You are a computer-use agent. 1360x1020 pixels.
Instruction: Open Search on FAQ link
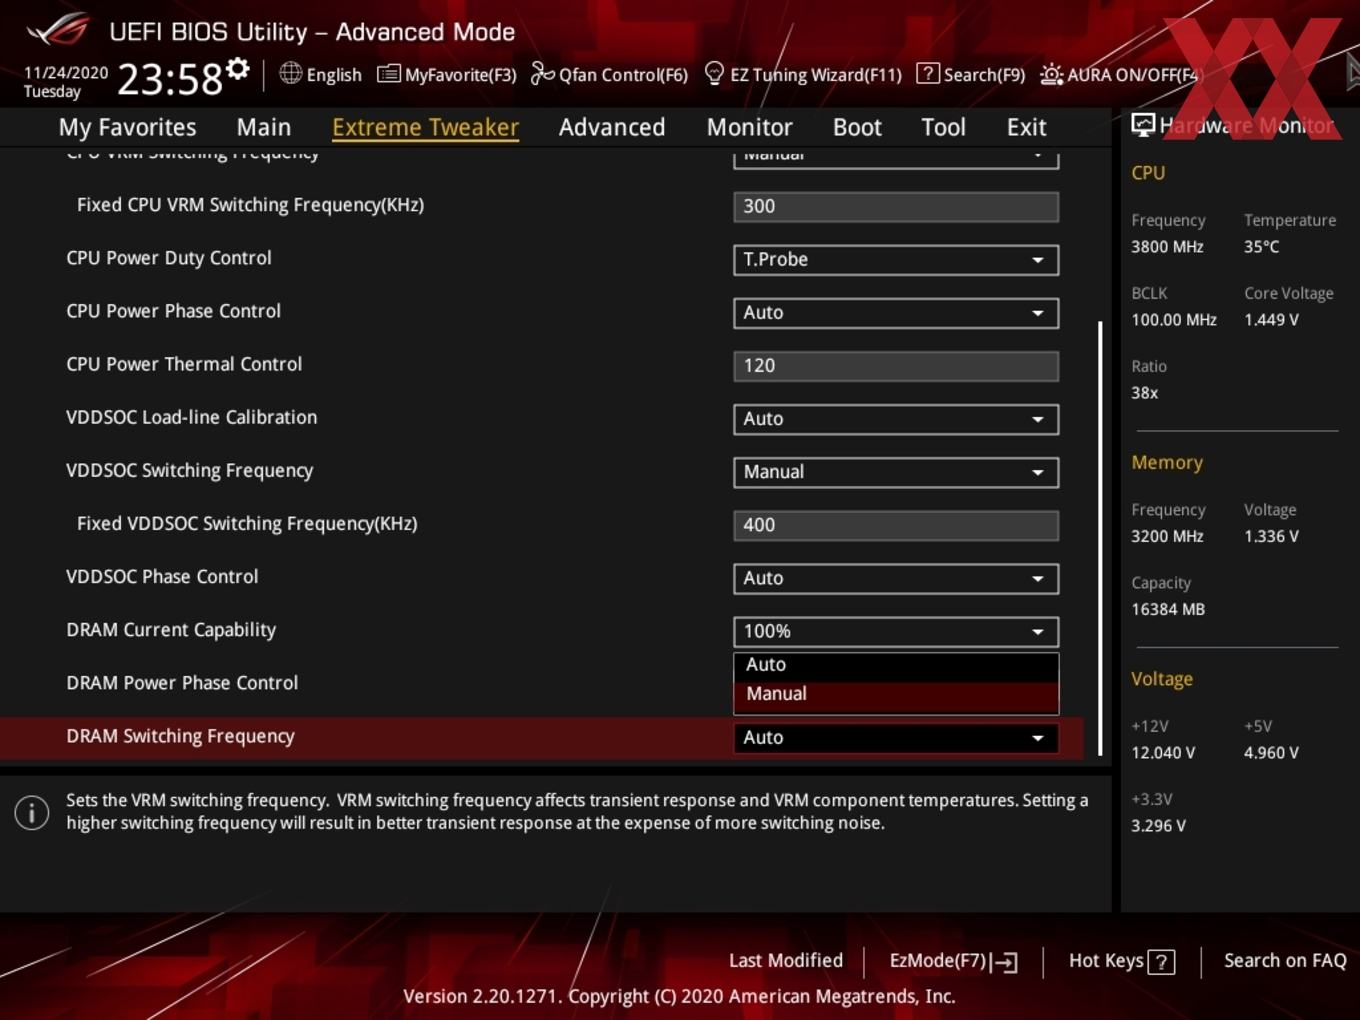coord(1285,961)
